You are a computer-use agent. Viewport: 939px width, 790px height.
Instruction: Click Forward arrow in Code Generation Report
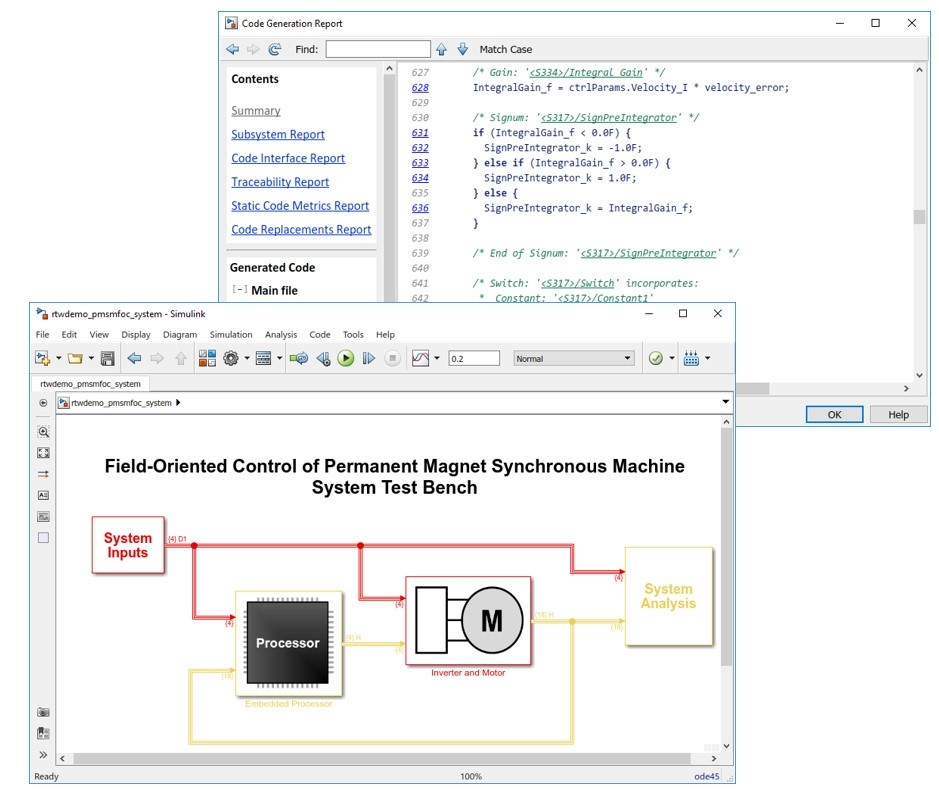tap(253, 49)
